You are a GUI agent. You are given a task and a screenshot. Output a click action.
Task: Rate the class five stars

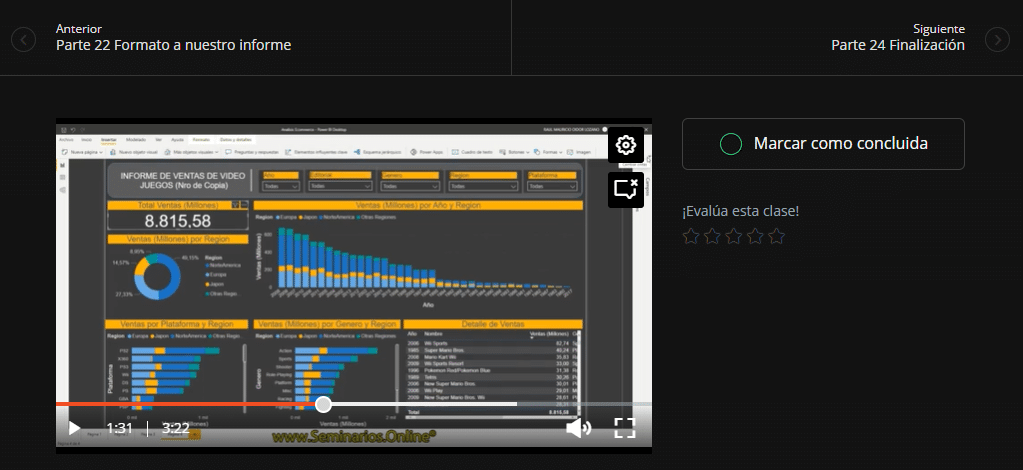[776, 237]
